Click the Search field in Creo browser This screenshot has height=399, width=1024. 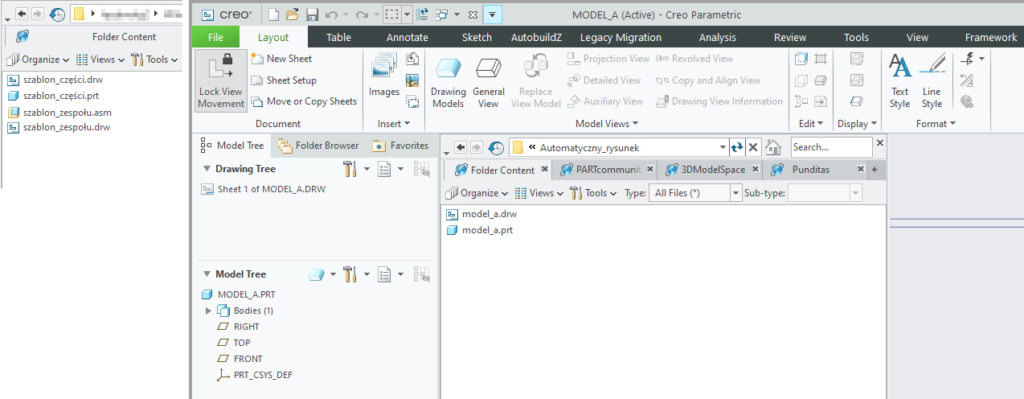coord(831,147)
